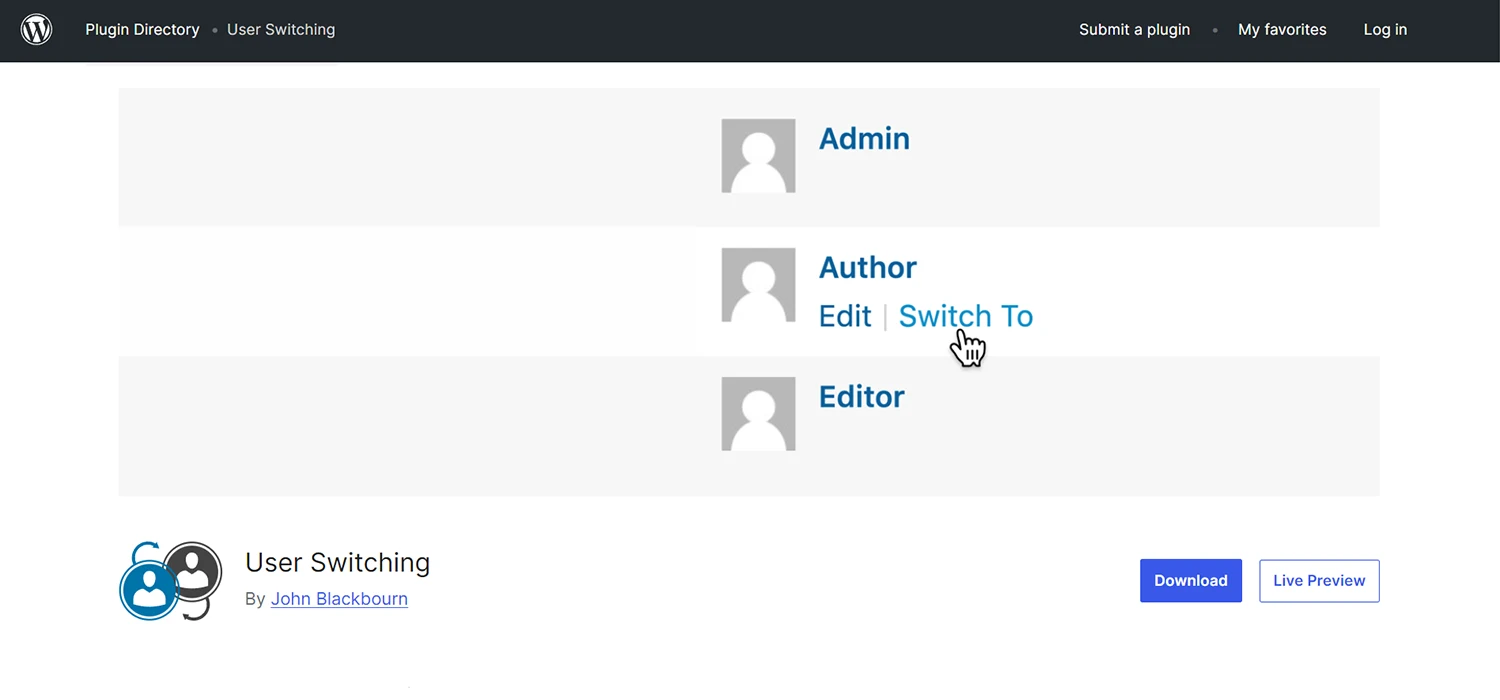1500x700 pixels.
Task: Click Edit under Author
Action: [x=845, y=316]
